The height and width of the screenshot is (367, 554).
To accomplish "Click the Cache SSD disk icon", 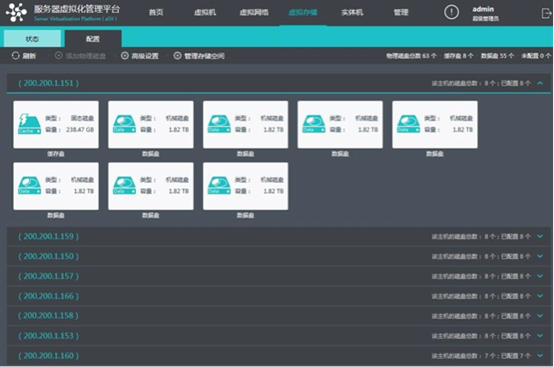I will pos(29,124).
